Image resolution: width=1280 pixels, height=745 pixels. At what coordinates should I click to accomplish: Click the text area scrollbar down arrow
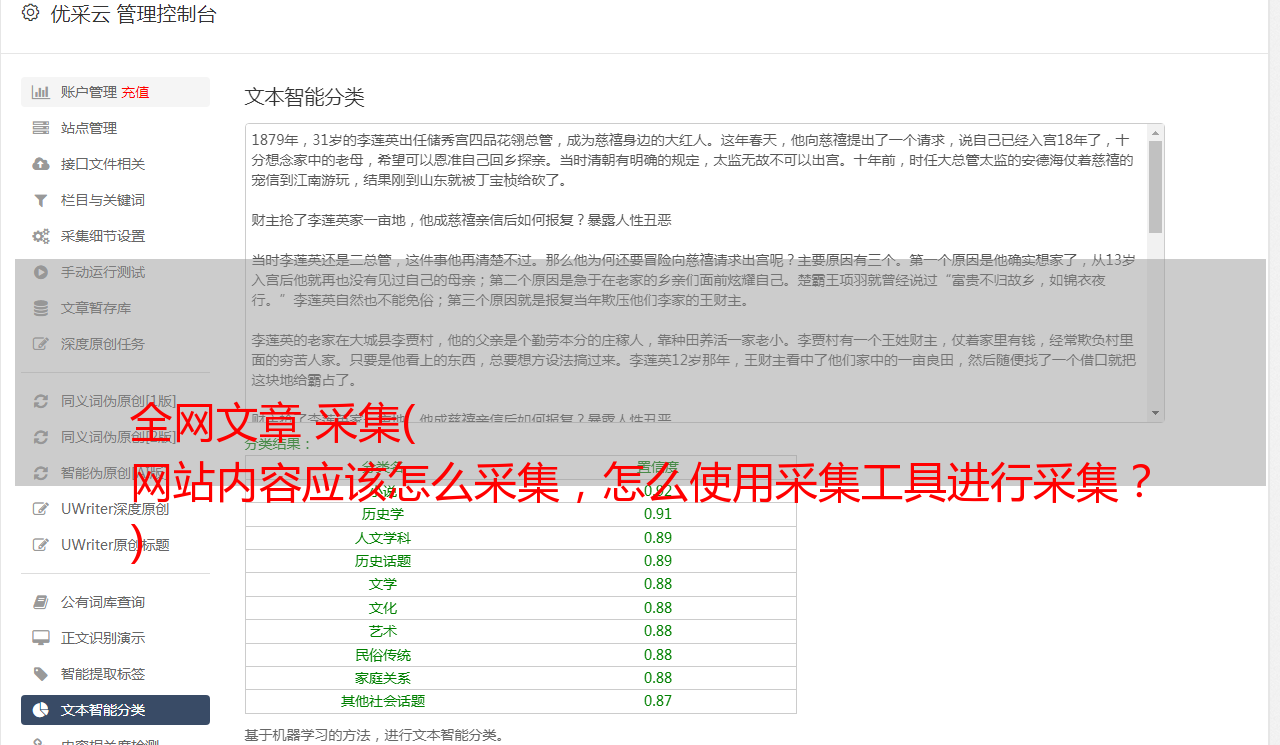point(1156,413)
